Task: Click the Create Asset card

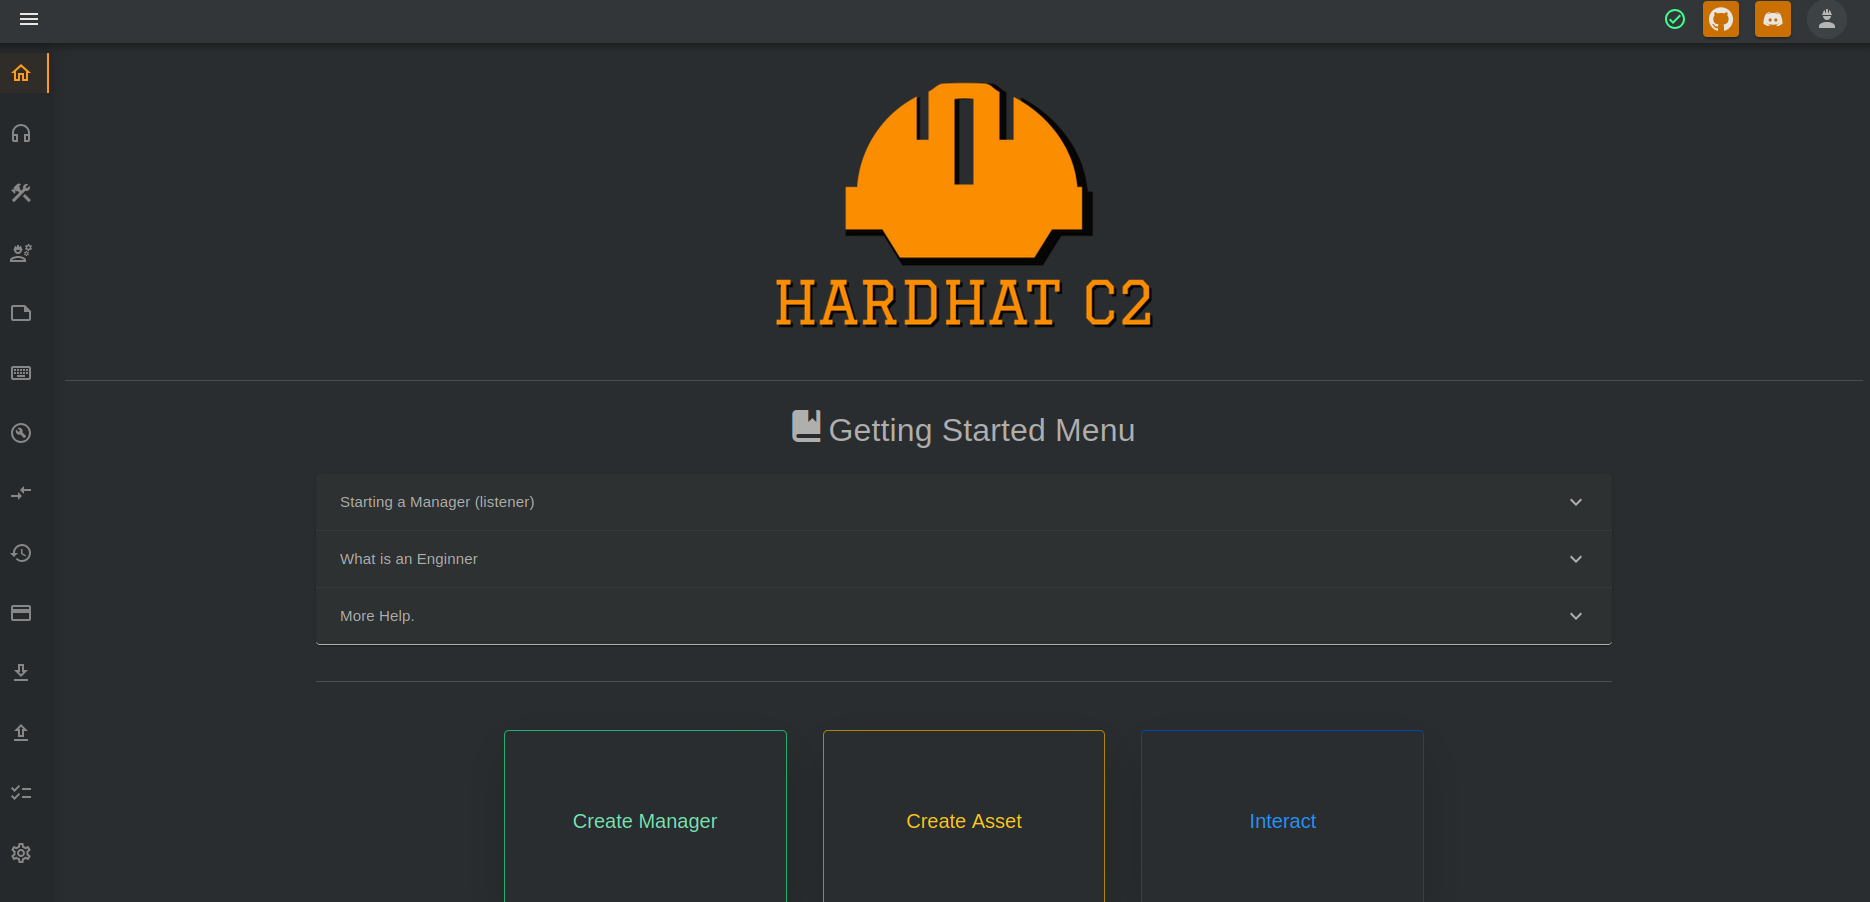Action: pos(963,820)
